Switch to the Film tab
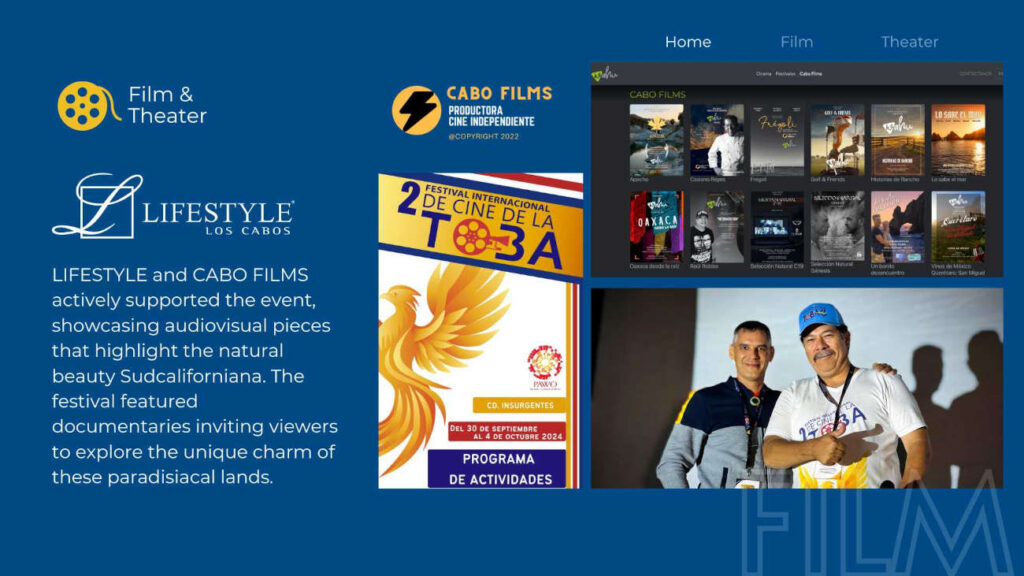 click(797, 42)
